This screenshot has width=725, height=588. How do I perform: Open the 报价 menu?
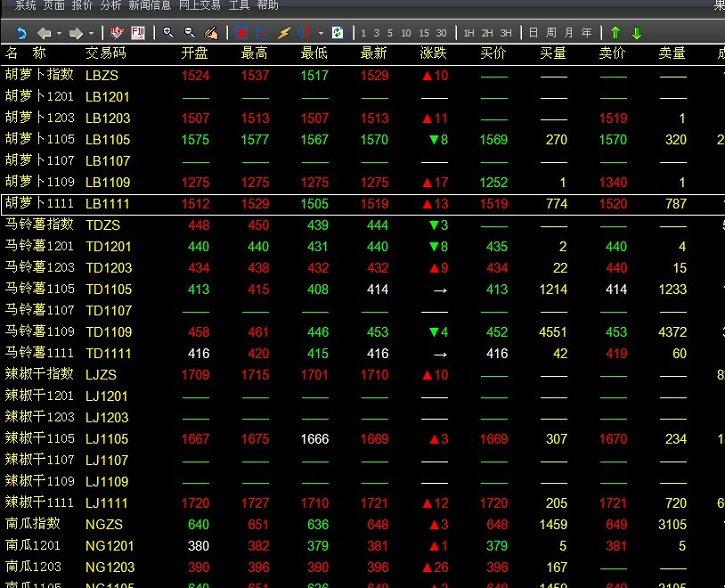(x=82, y=6)
